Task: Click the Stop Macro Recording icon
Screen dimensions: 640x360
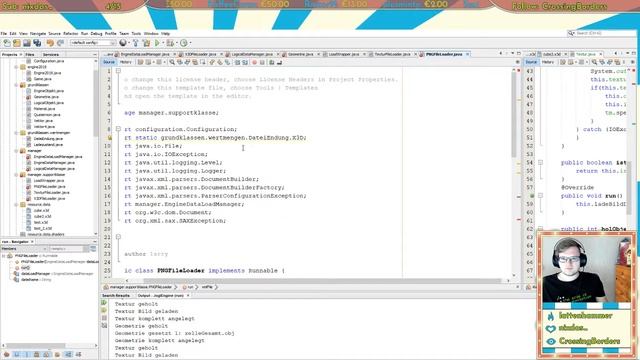Action: tap(262, 62)
